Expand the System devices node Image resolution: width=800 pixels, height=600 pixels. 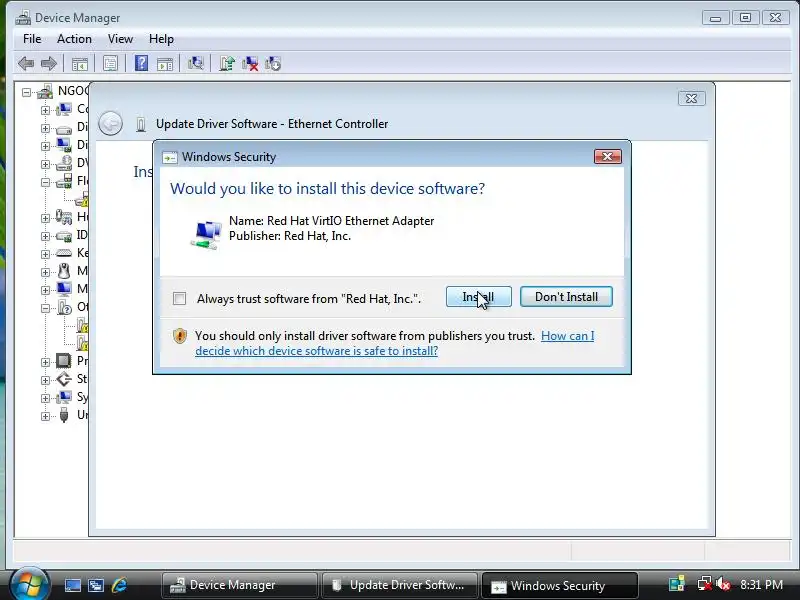45,398
